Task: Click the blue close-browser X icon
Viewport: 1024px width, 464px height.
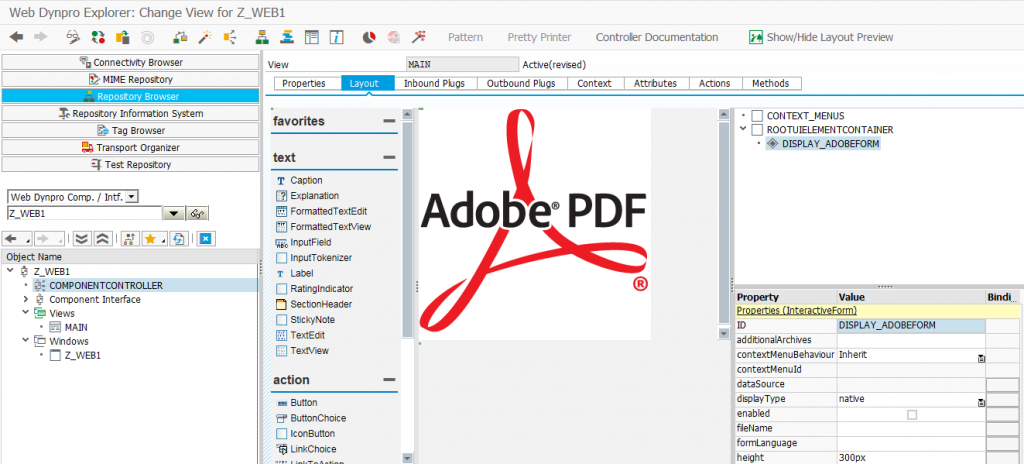Action: pyautogui.click(x=205, y=239)
